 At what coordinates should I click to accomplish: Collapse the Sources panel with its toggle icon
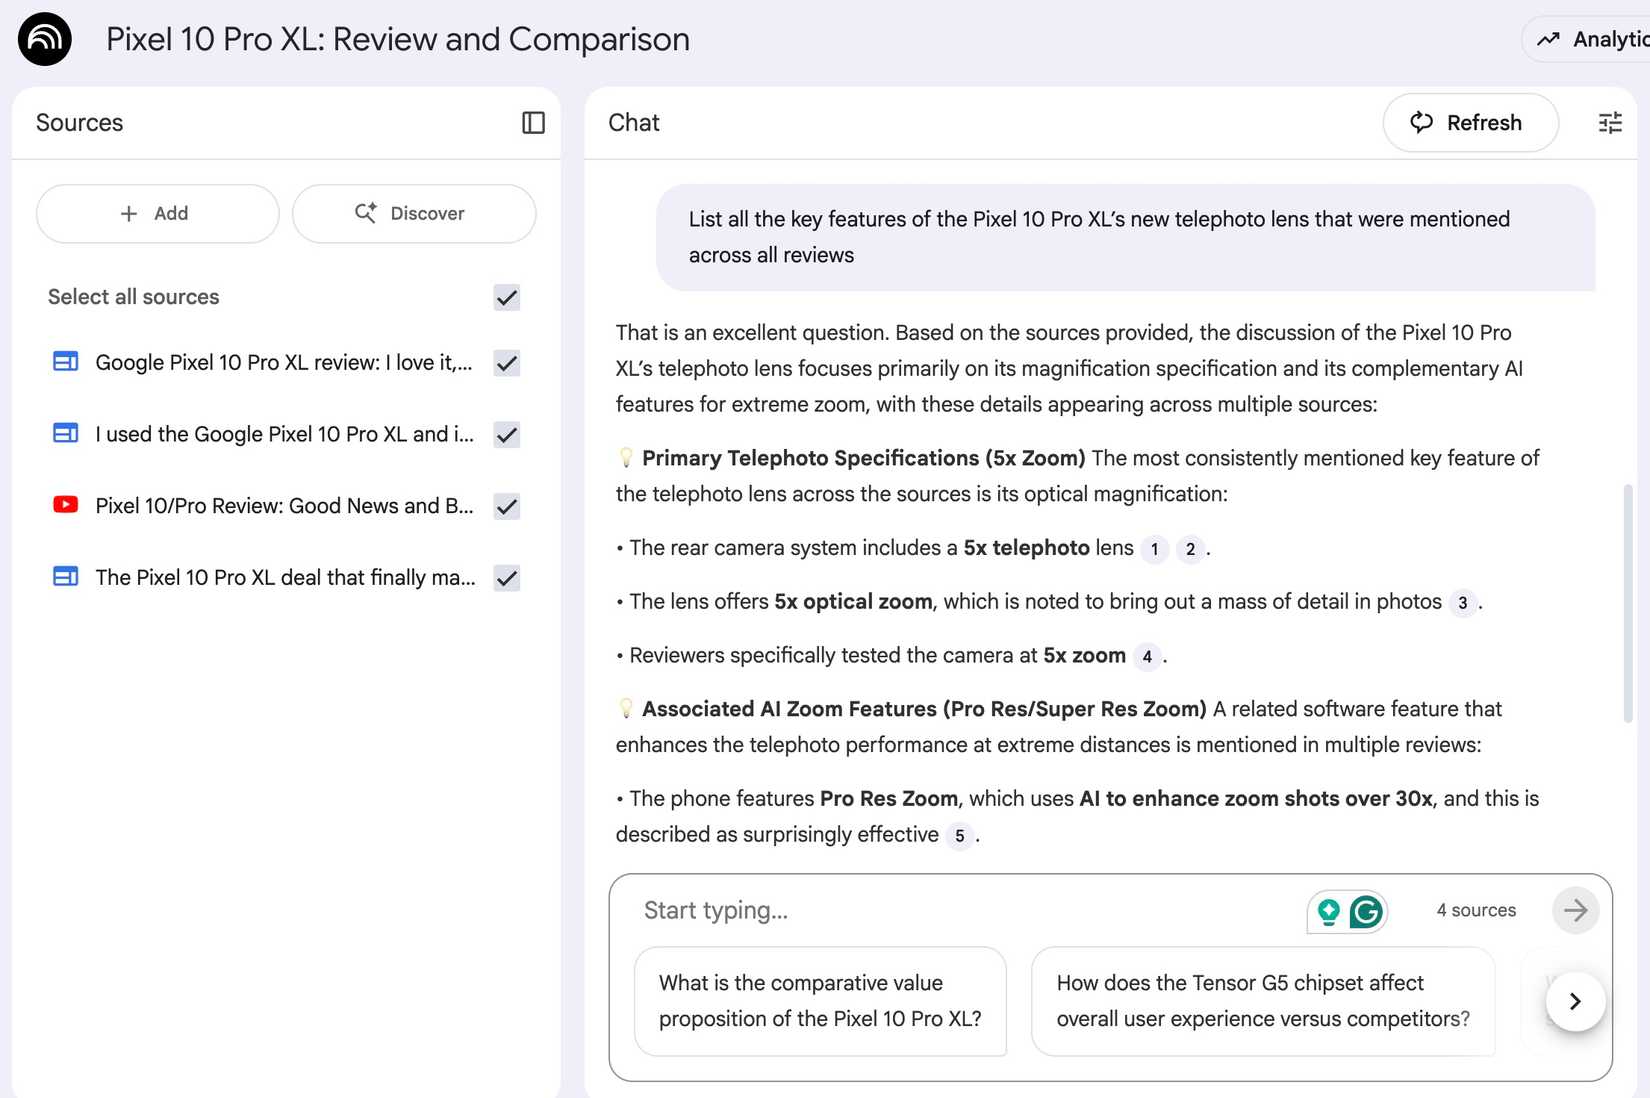[534, 122]
